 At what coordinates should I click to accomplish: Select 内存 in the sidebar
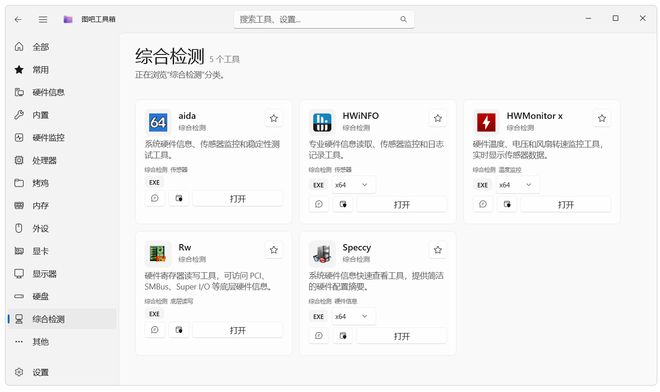click(x=61, y=206)
